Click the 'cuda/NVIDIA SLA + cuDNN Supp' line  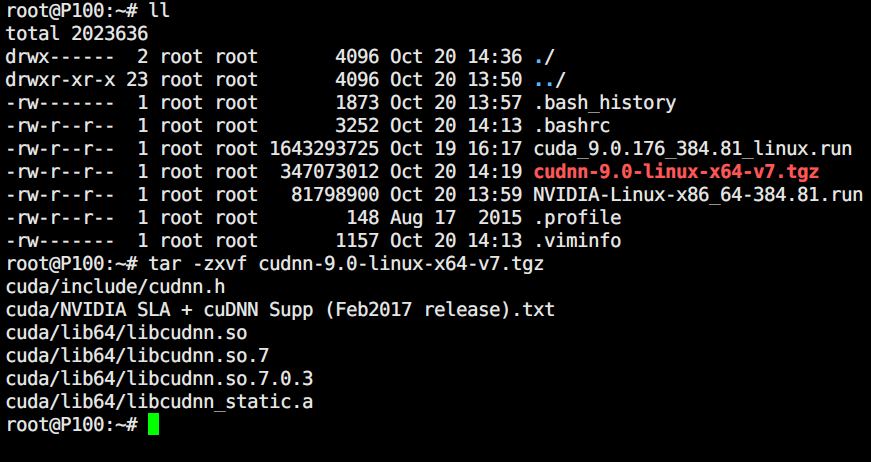281,310
